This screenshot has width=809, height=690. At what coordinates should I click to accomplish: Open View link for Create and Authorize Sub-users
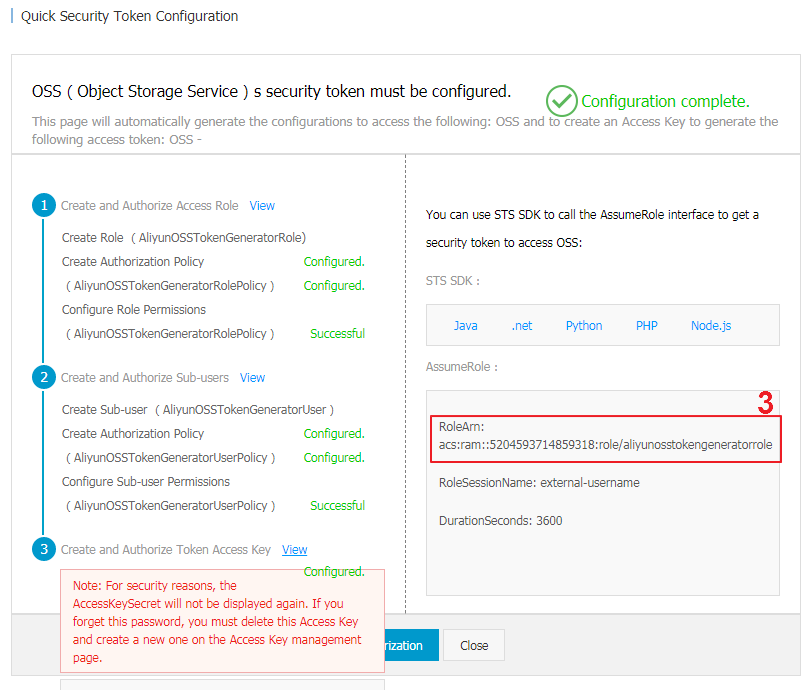252,378
